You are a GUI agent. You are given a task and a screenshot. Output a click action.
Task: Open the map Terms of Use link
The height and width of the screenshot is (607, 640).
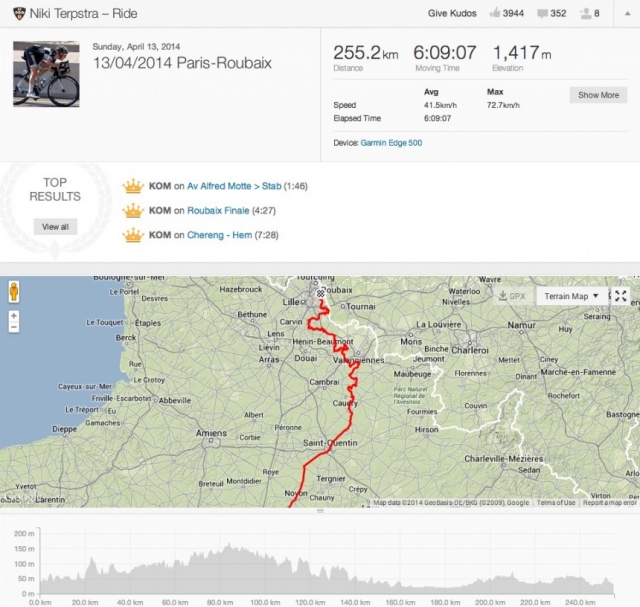(x=556, y=503)
